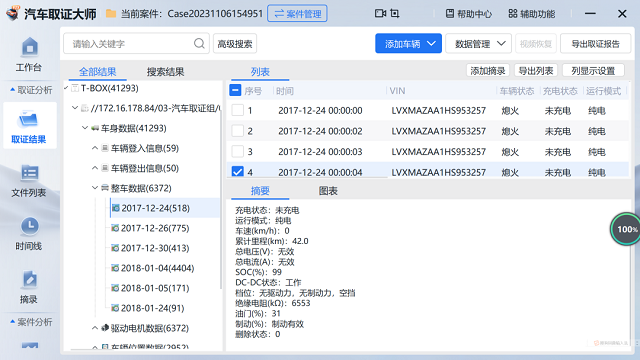The image size is (640, 360).
Task: Toggle the header select-all checkbox
Action: pyautogui.click(x=235, y=90)
